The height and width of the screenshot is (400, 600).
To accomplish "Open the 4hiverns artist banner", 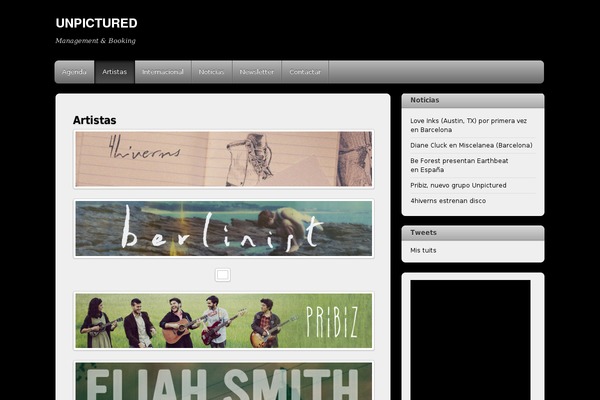I will point(223,159).
